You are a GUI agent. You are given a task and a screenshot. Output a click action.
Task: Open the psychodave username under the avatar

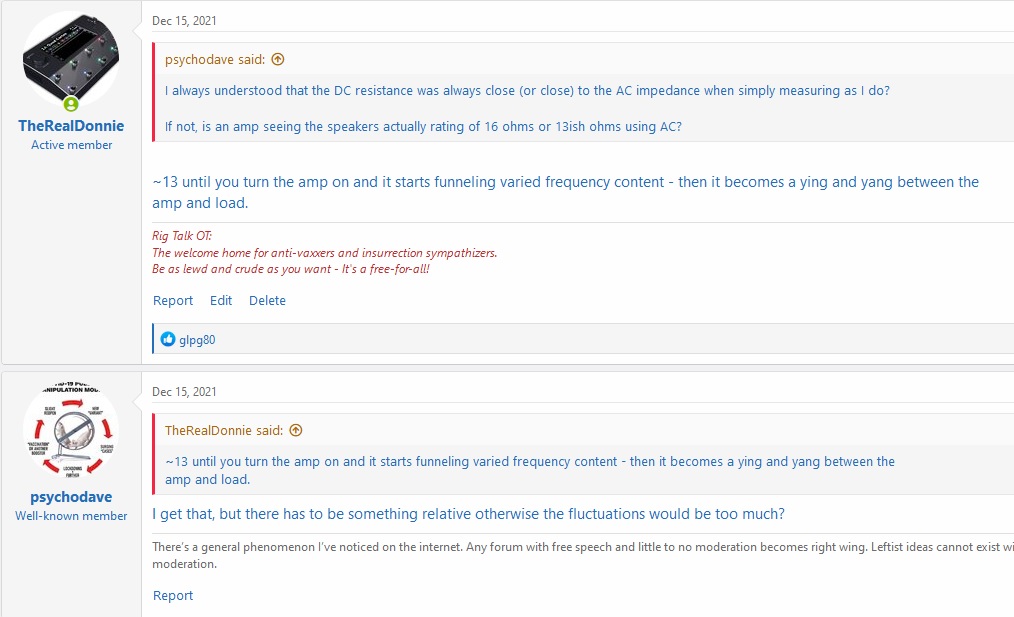71,497
